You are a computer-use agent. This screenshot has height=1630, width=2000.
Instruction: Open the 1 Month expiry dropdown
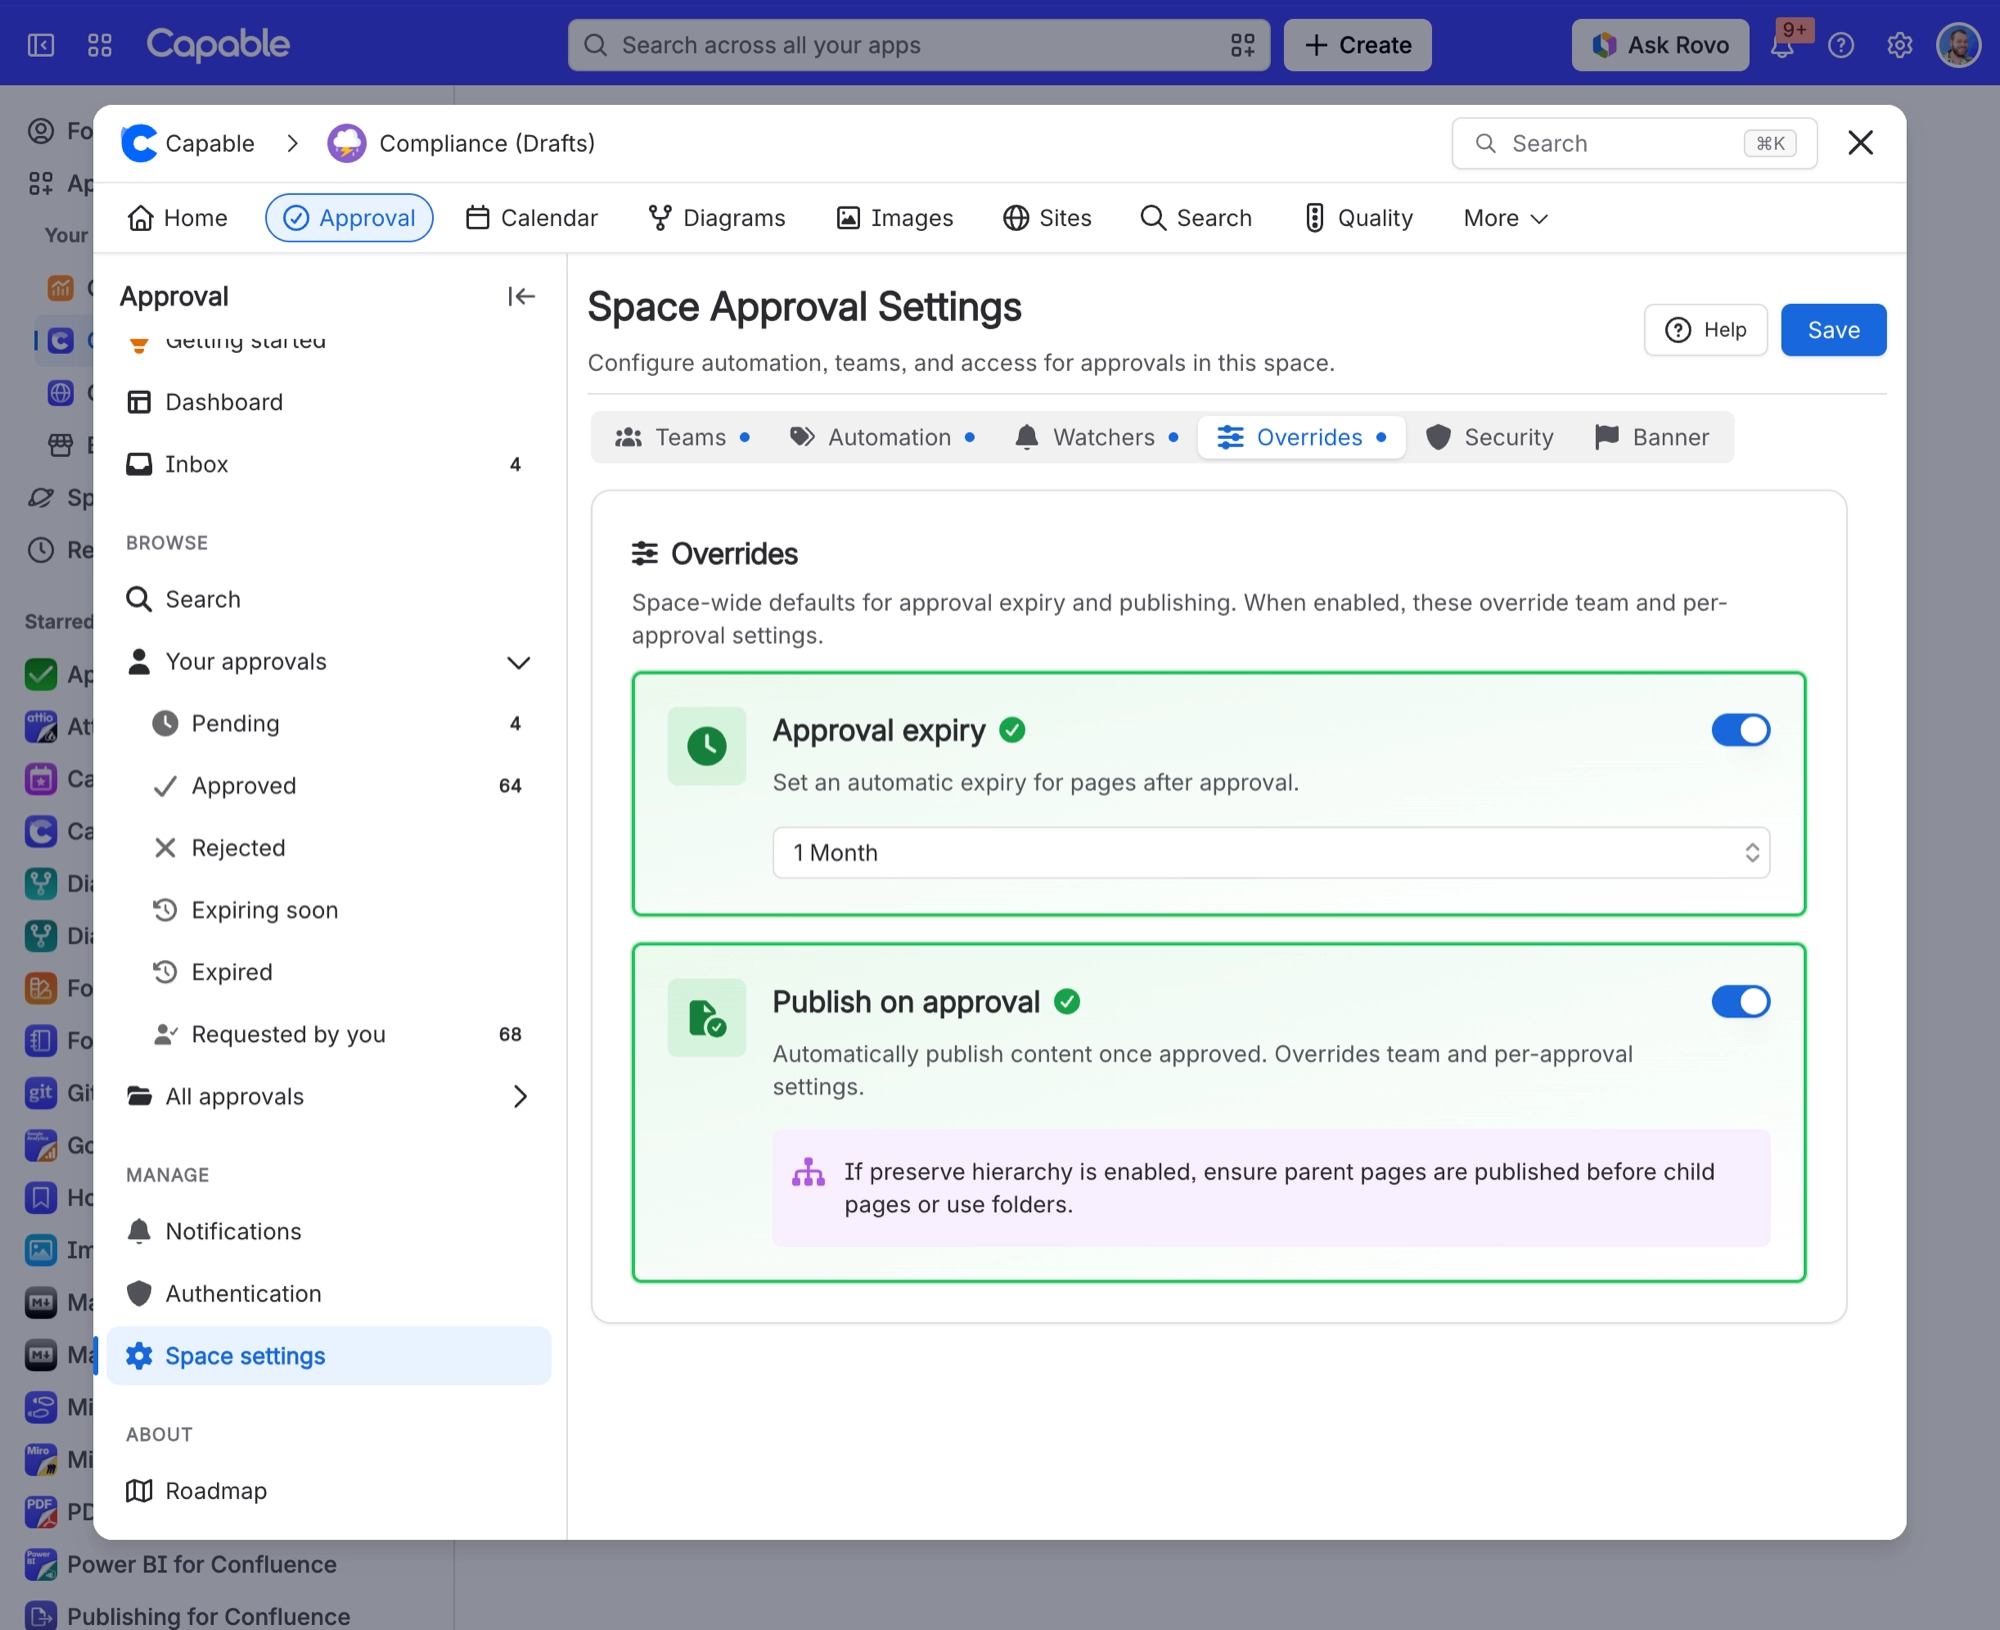(x=1271, y=852)
